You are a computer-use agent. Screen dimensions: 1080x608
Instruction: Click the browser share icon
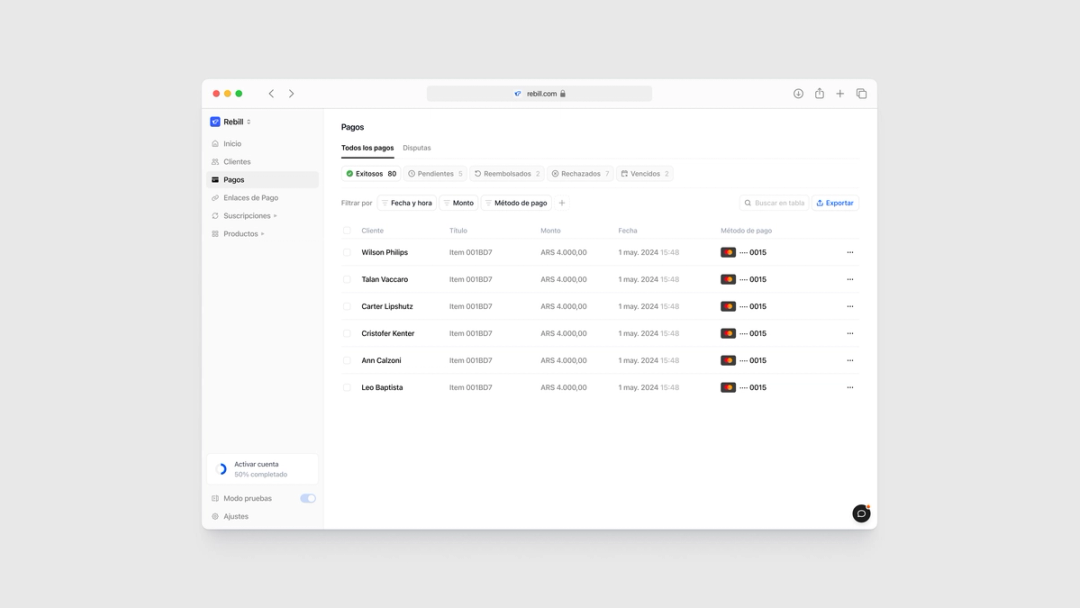point(820,94)
